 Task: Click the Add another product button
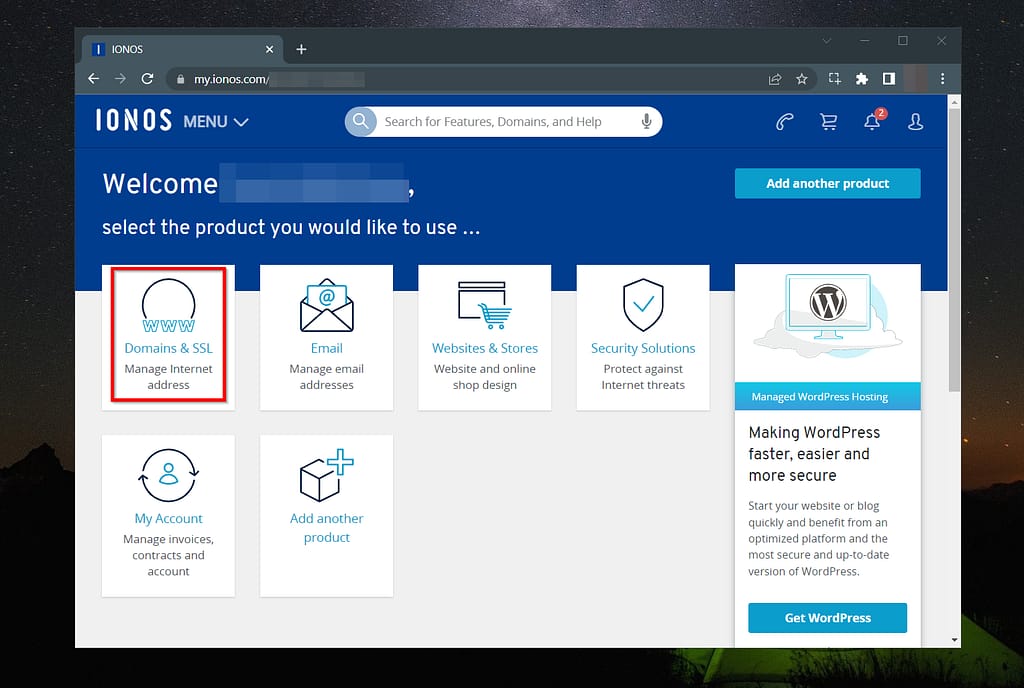[x=827, y=183]
